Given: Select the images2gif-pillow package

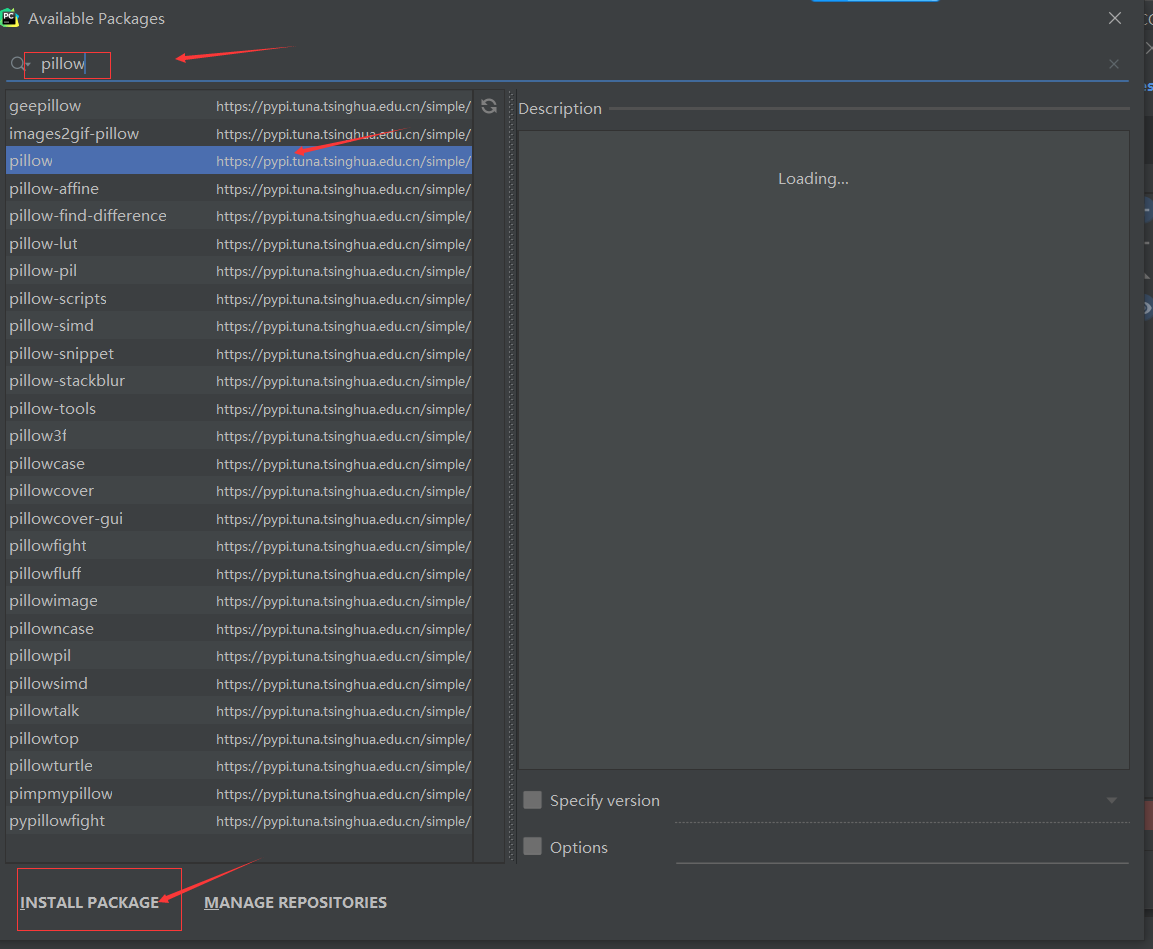Looking at the screenshot, I should [239, 134].
